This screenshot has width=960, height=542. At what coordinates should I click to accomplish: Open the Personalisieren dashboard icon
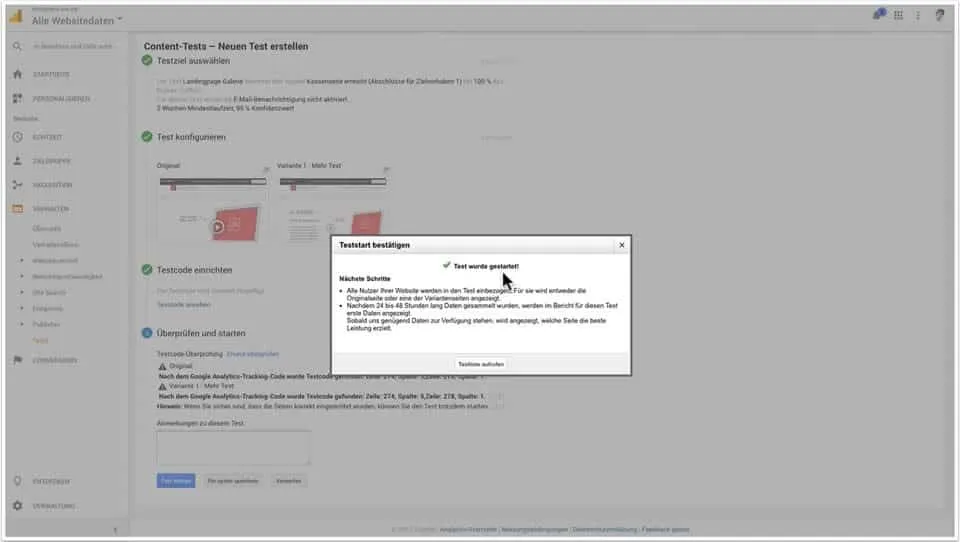point(17,98)
